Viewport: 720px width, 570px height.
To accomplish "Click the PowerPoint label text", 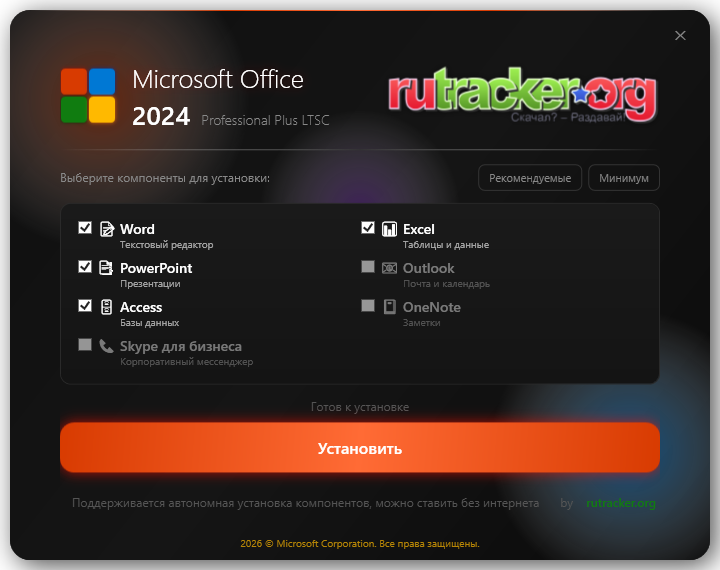I will tap(156, 268).
